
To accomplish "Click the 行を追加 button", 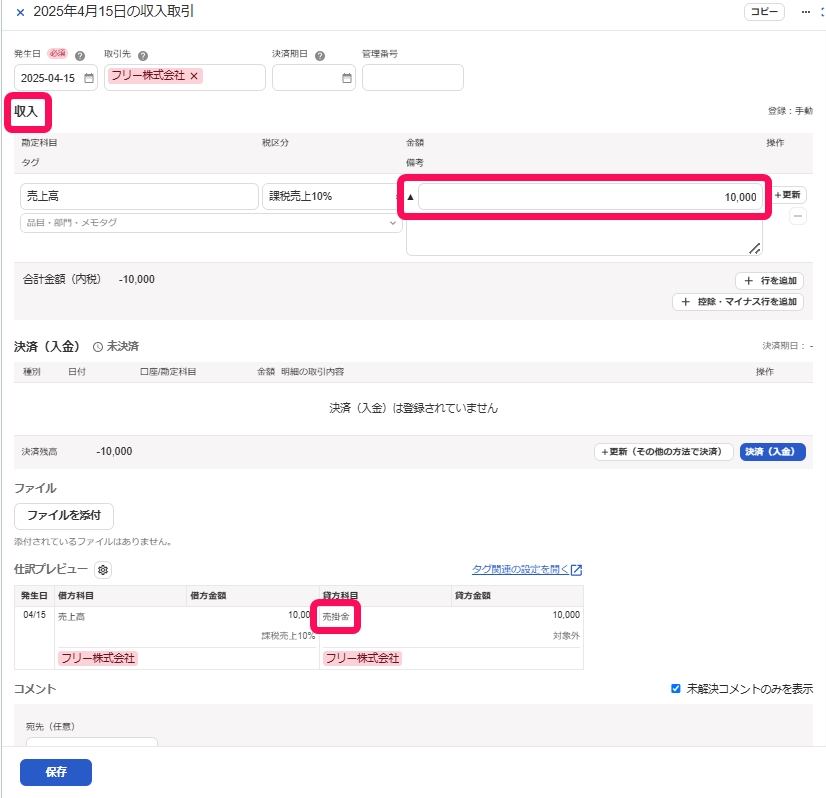I will (769, 281).
